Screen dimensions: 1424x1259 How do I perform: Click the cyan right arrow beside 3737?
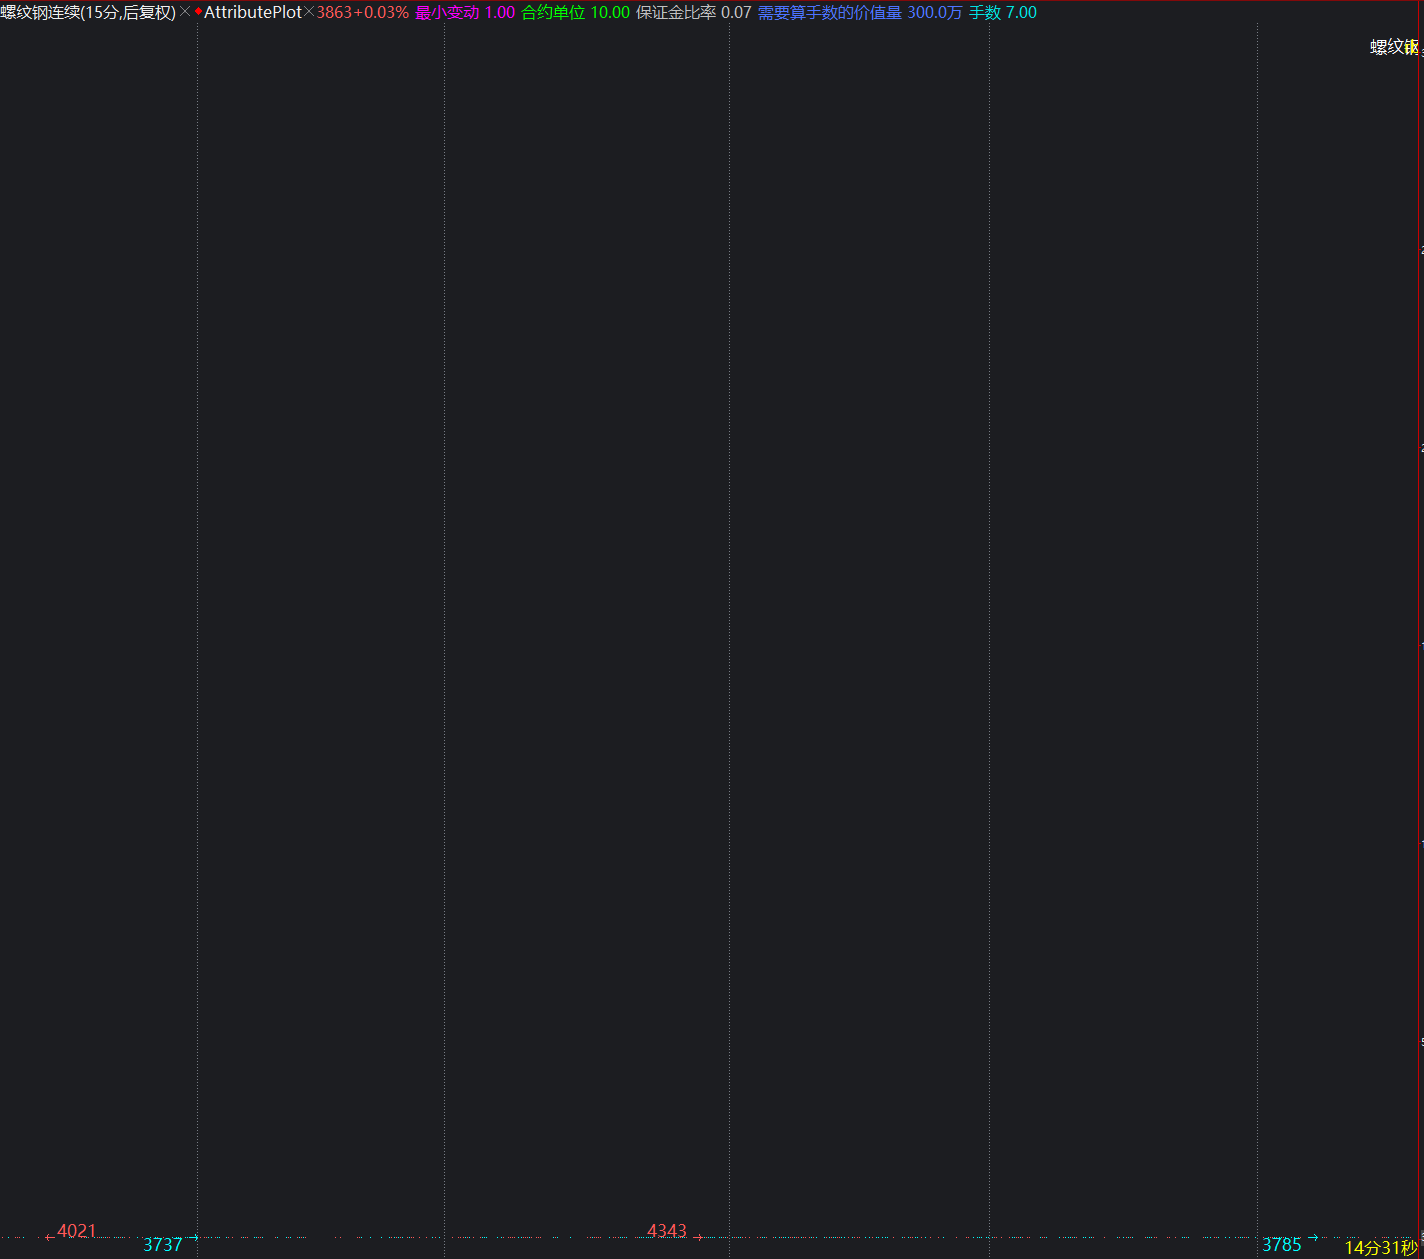[193, 1238]
